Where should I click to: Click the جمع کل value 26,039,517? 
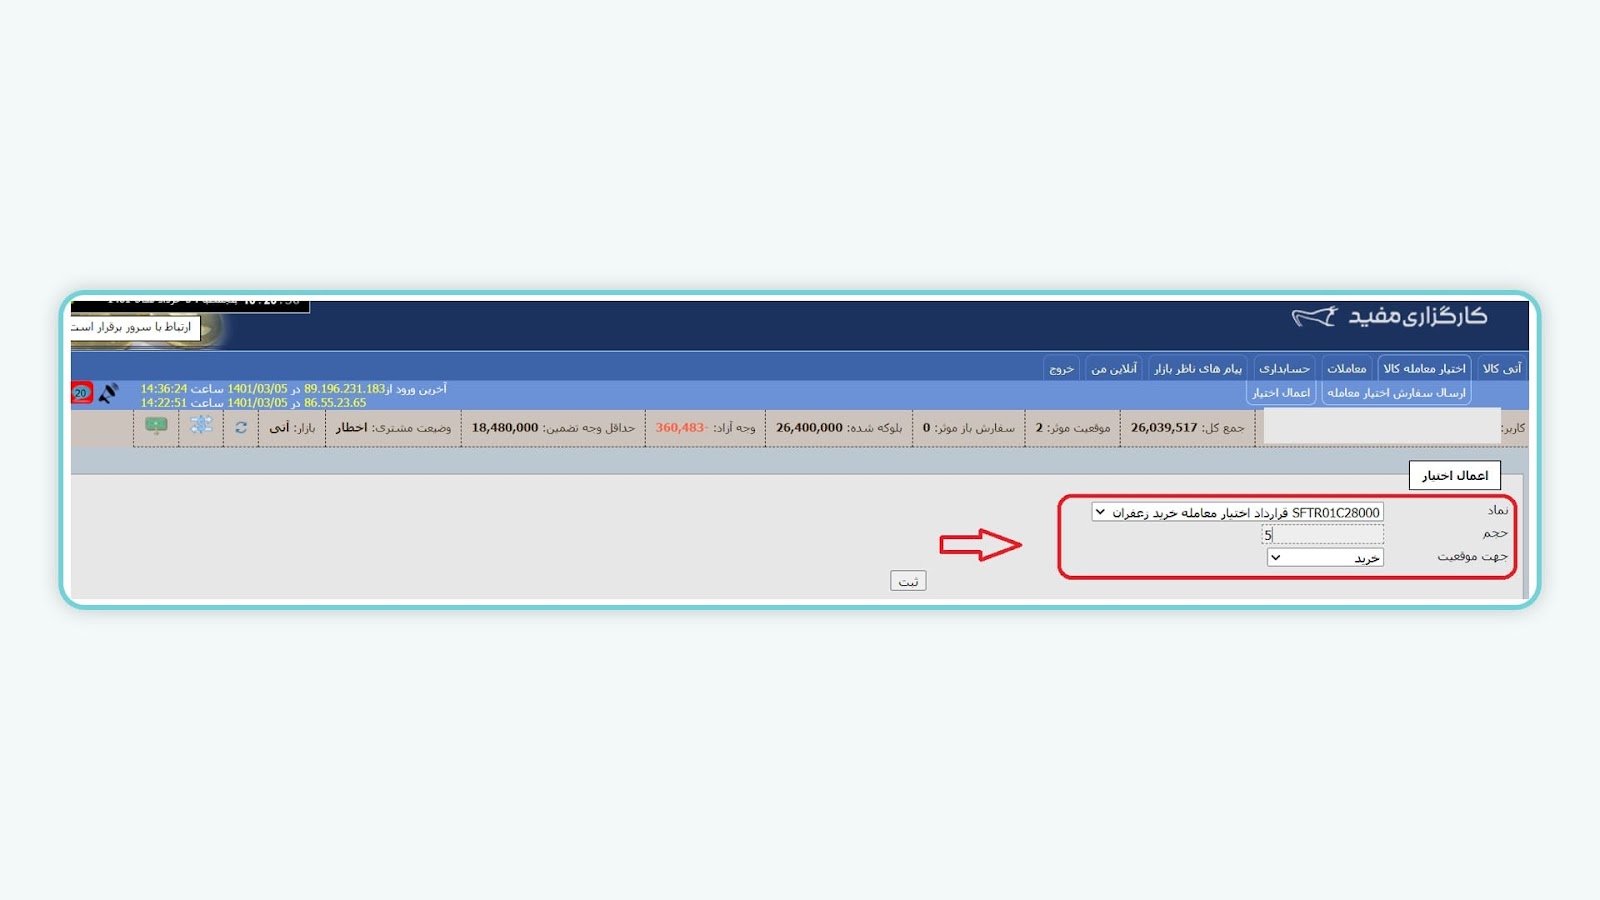[1164, 427]
